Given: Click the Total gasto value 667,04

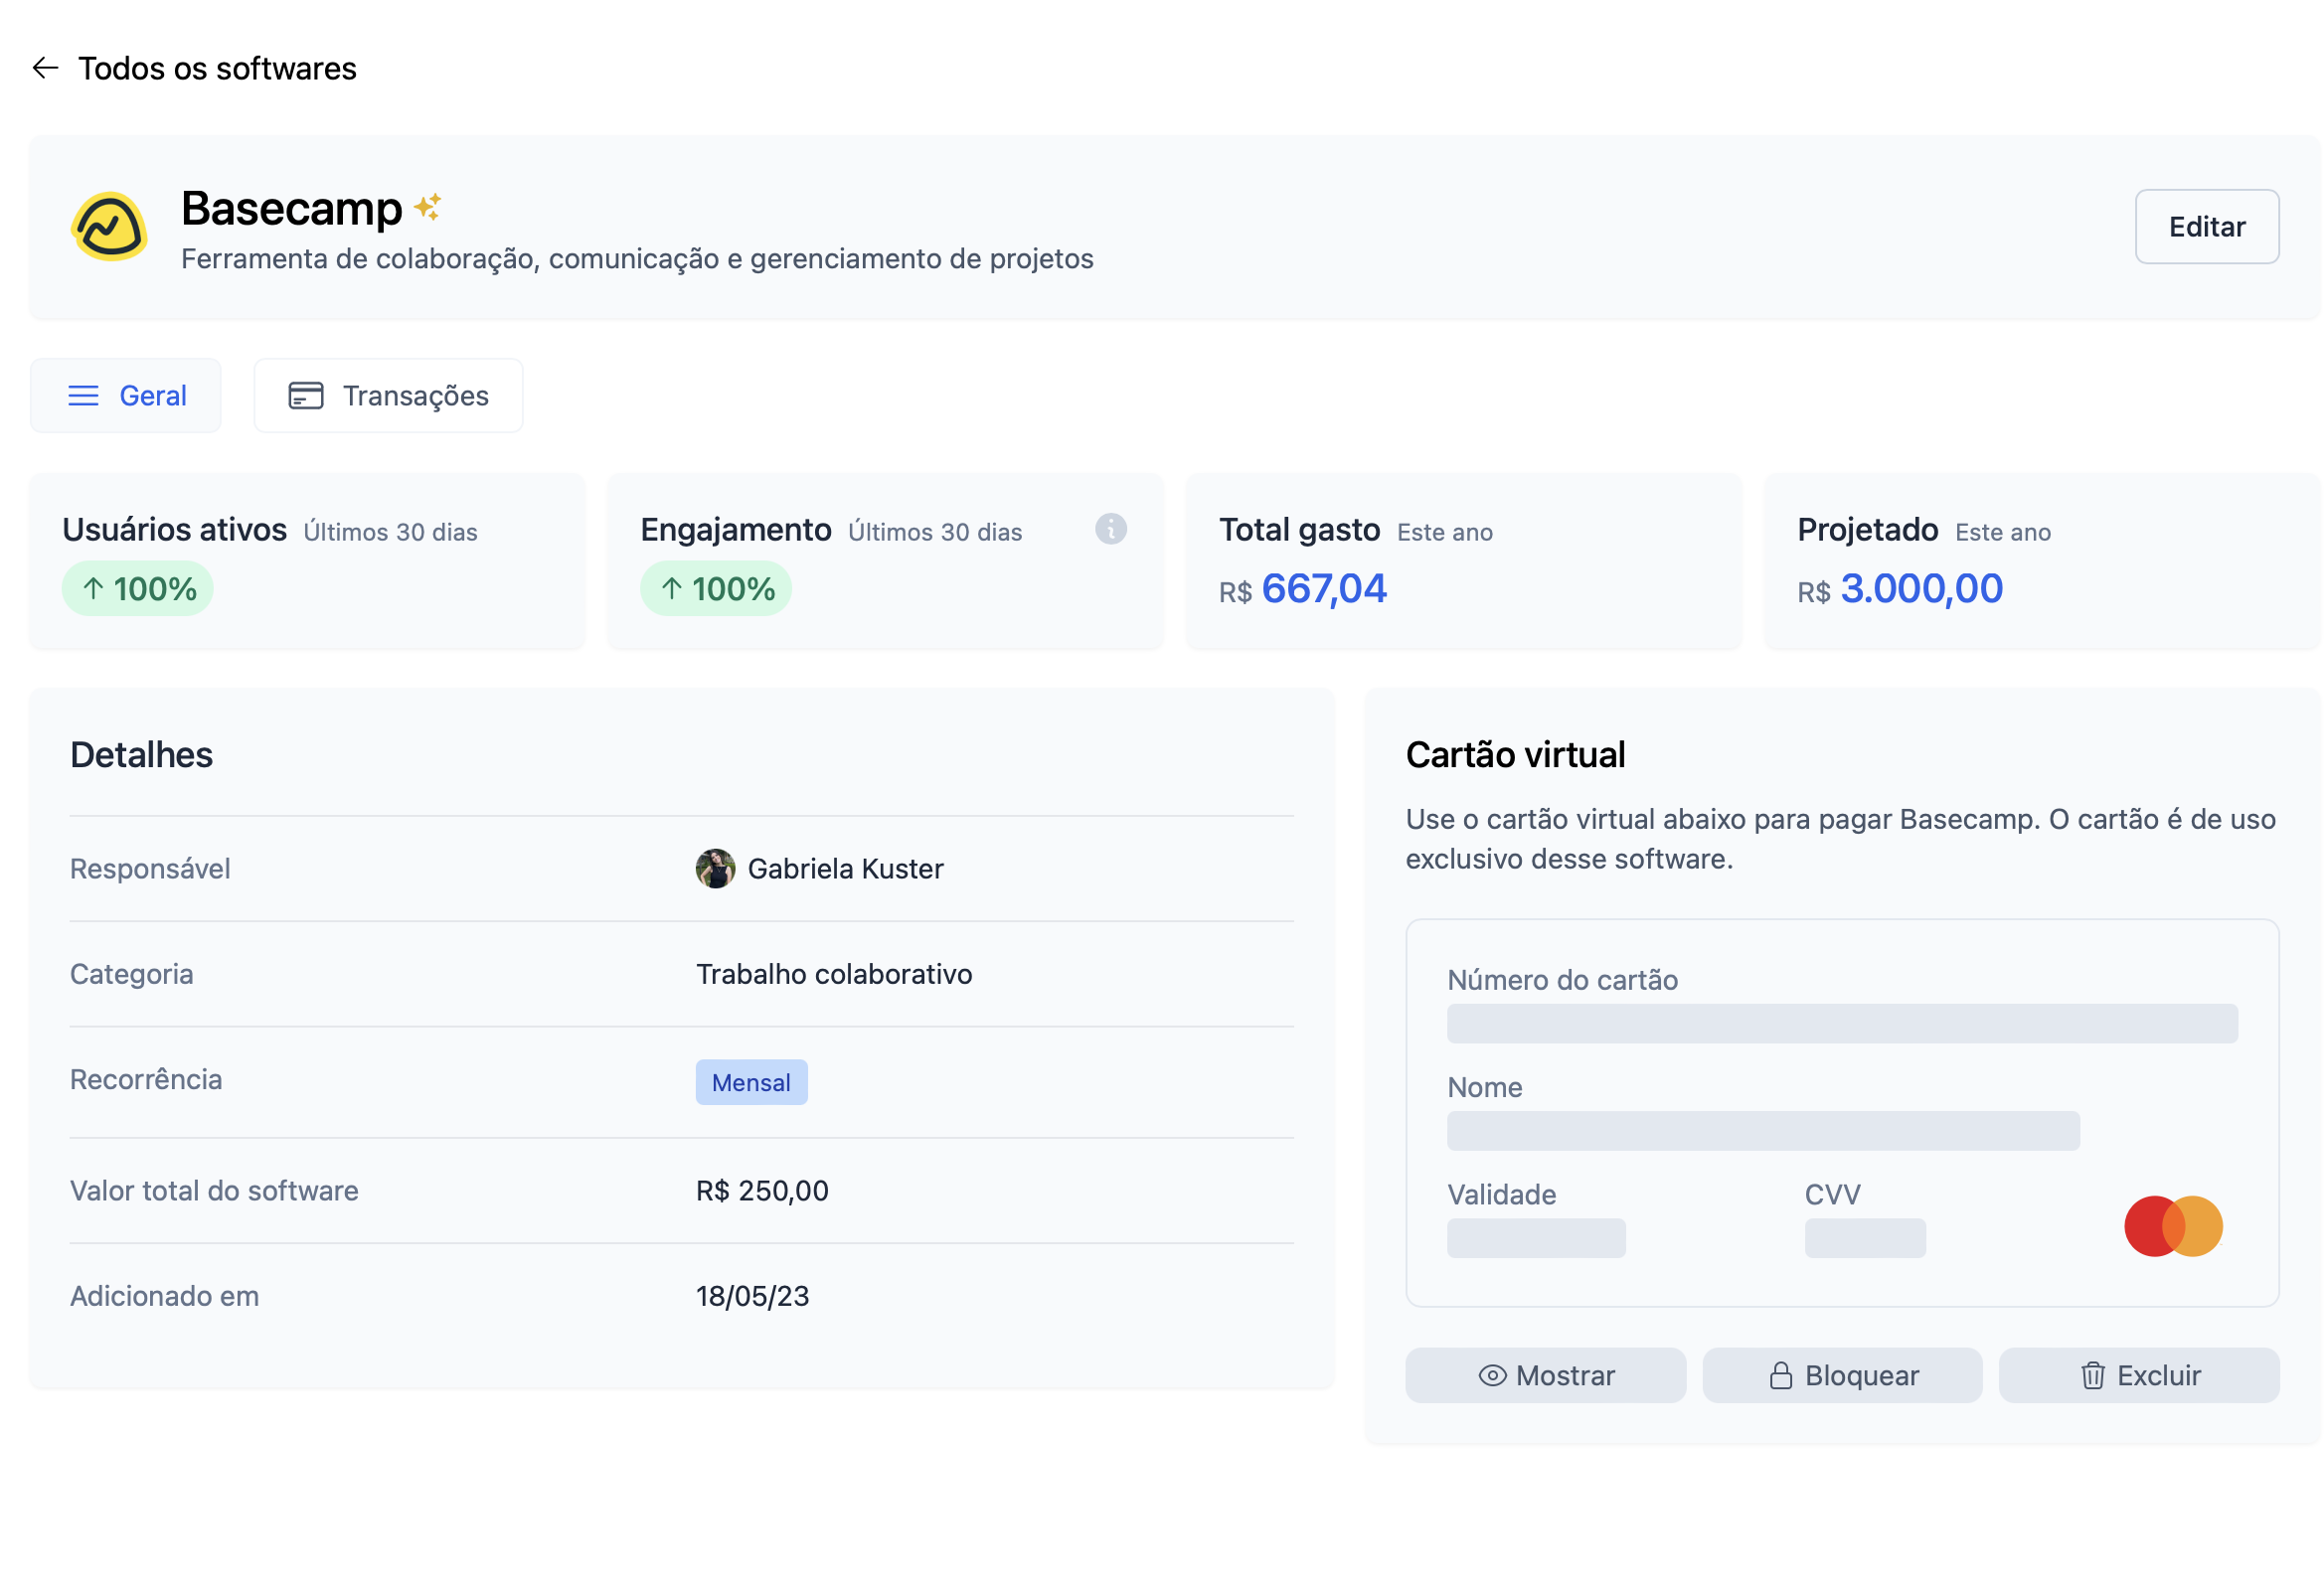Looking at the screenshot, I should click(1324, 588).
